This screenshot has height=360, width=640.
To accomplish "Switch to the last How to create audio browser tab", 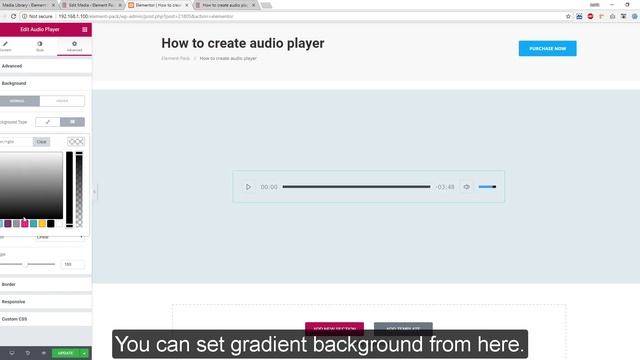I will click(225, 5).
